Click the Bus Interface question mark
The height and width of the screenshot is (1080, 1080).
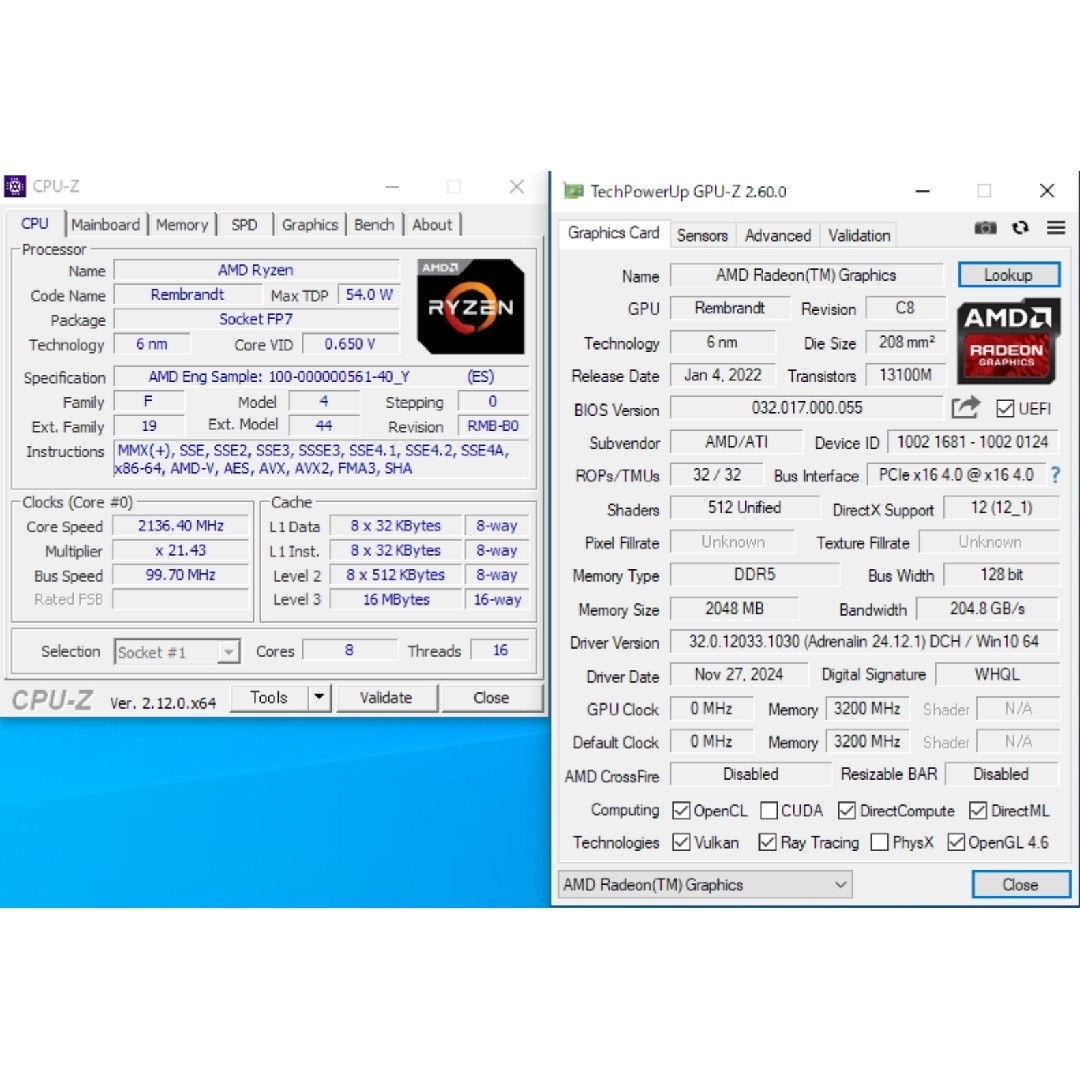tap(1055, 475)
